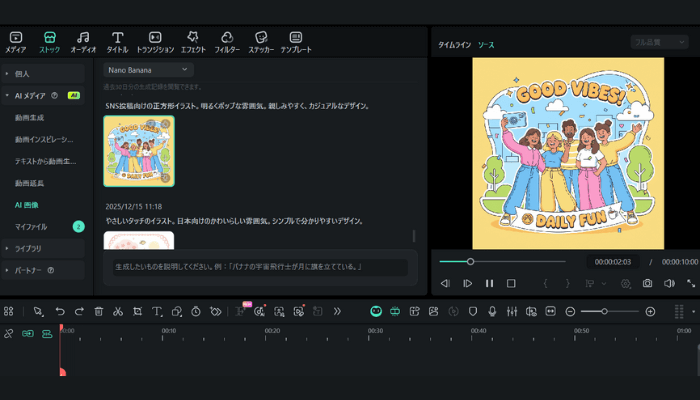Open the タイトル (Titles) tab

coord(117,41)
